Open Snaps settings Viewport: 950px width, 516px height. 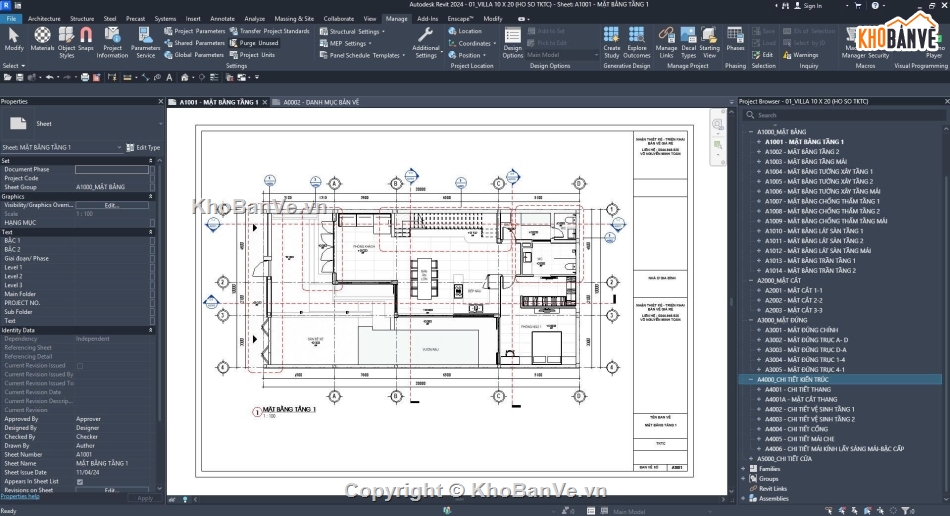[x=86, y=40]
